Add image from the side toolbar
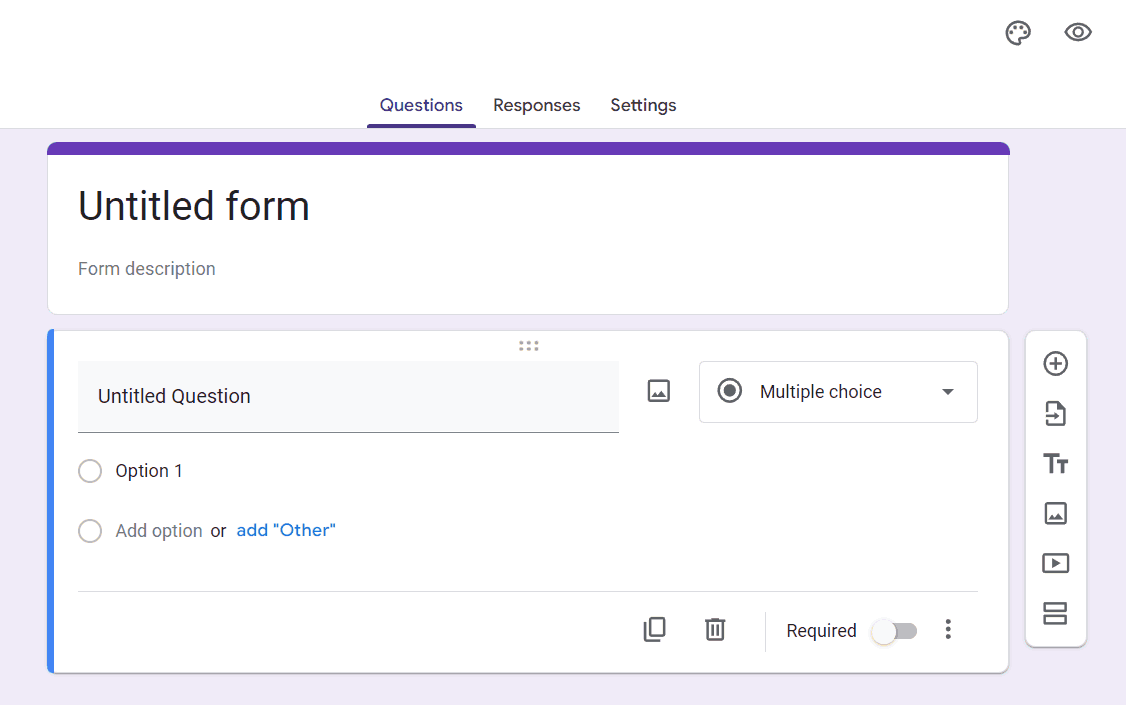 [x=1055, y=514]
